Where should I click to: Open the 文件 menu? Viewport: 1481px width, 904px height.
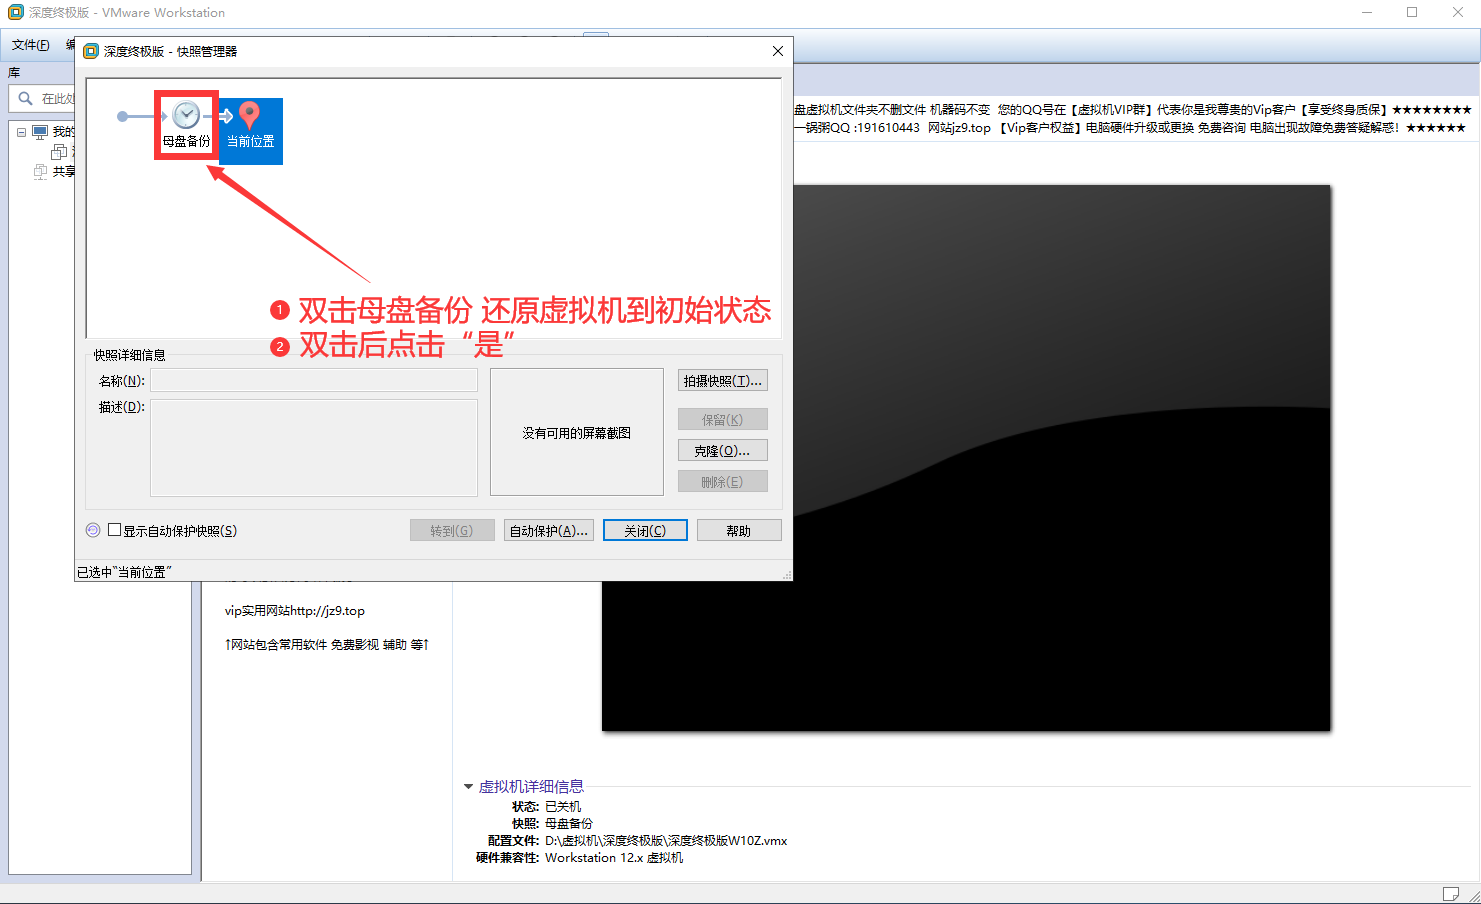[x=30, y=45]
